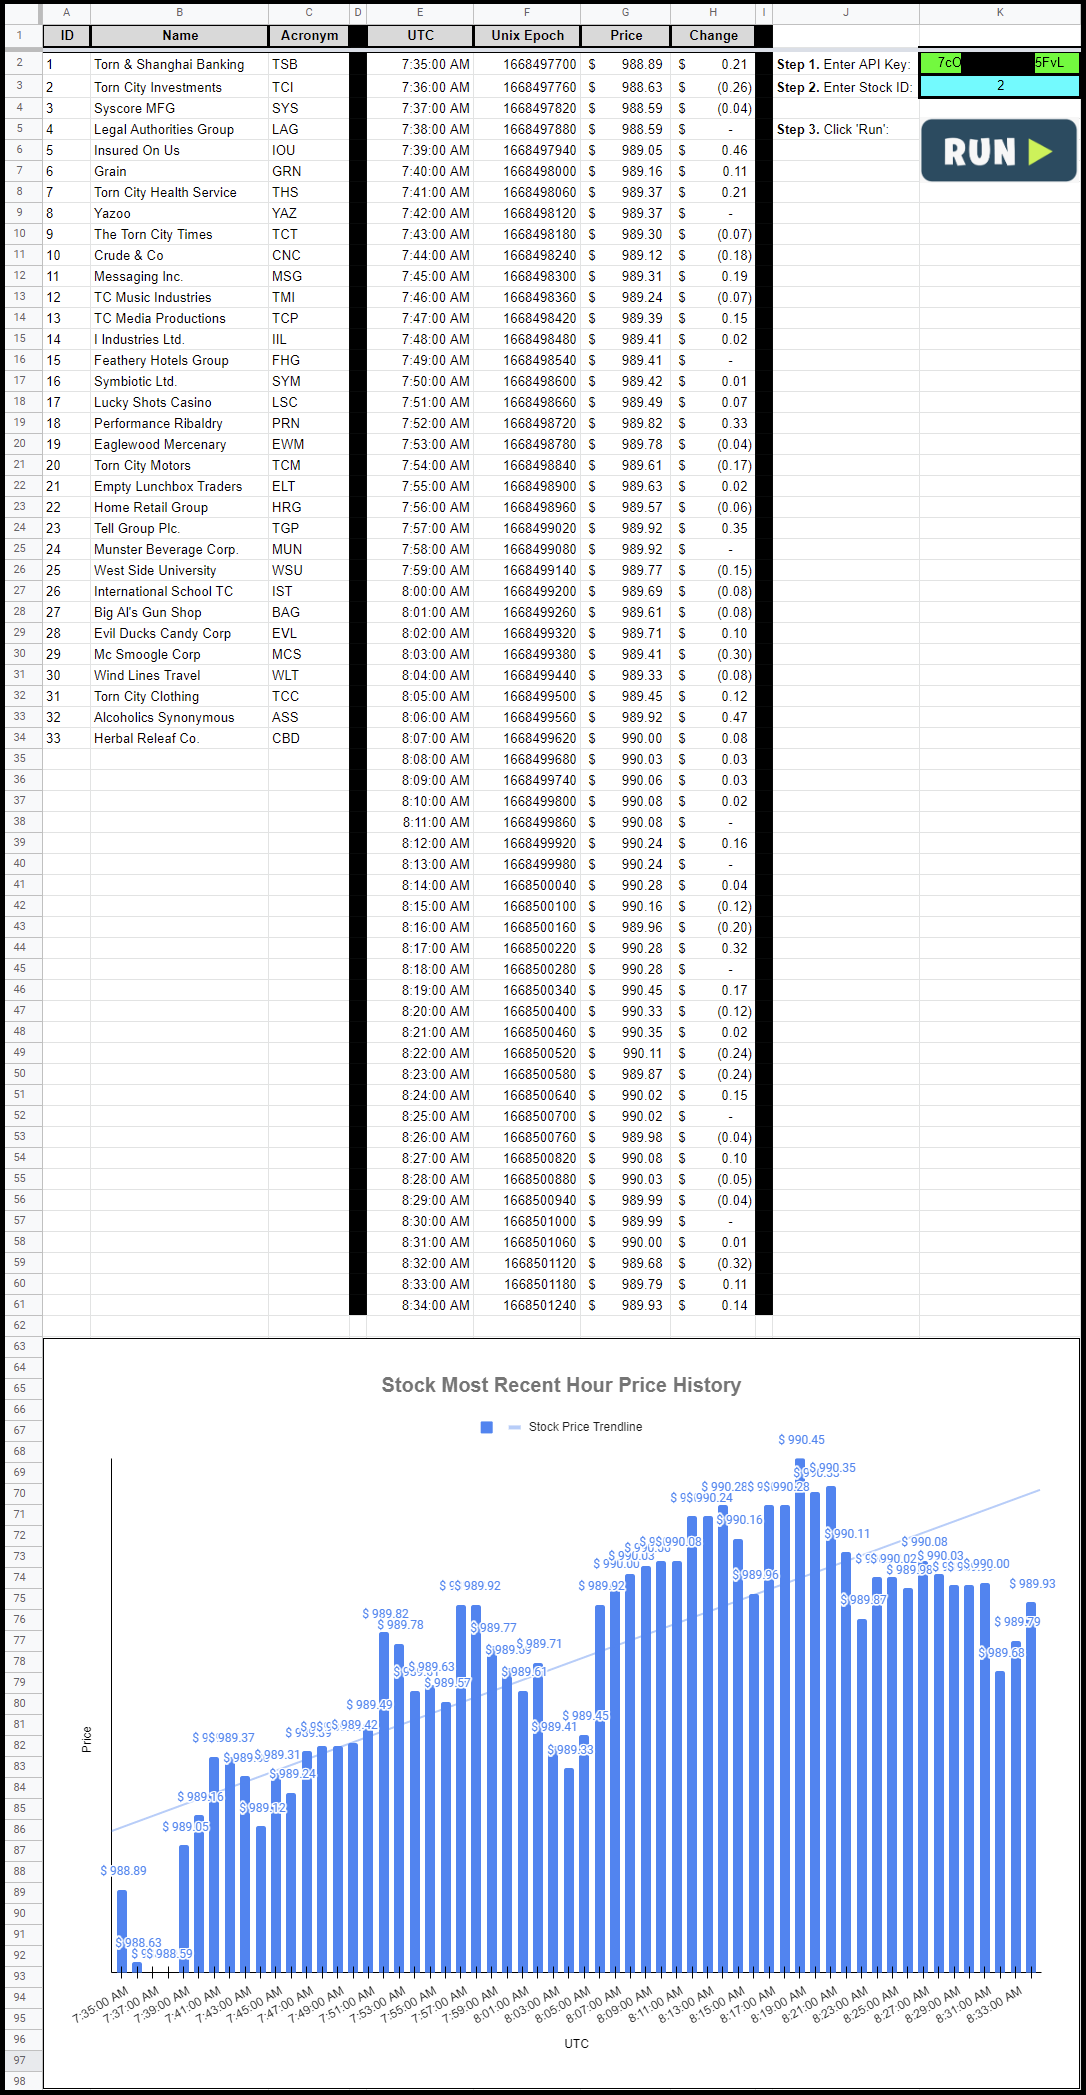
Task: Select cell Torn City Investments
Action: pyautogui.click(x=180, y=87)
